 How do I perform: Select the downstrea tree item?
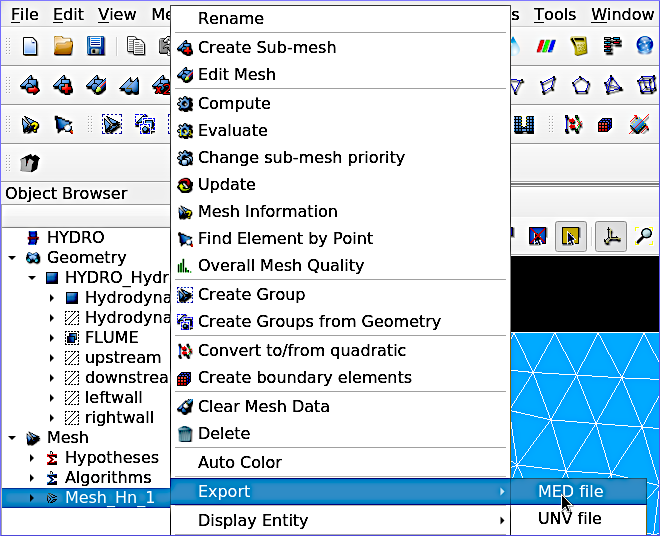click(x=126, y=378)
